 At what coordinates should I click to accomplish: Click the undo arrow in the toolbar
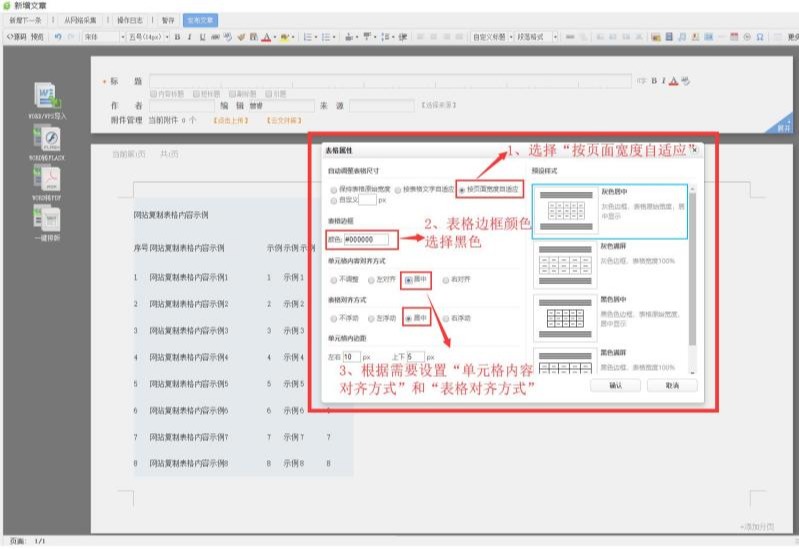[58, 37]
